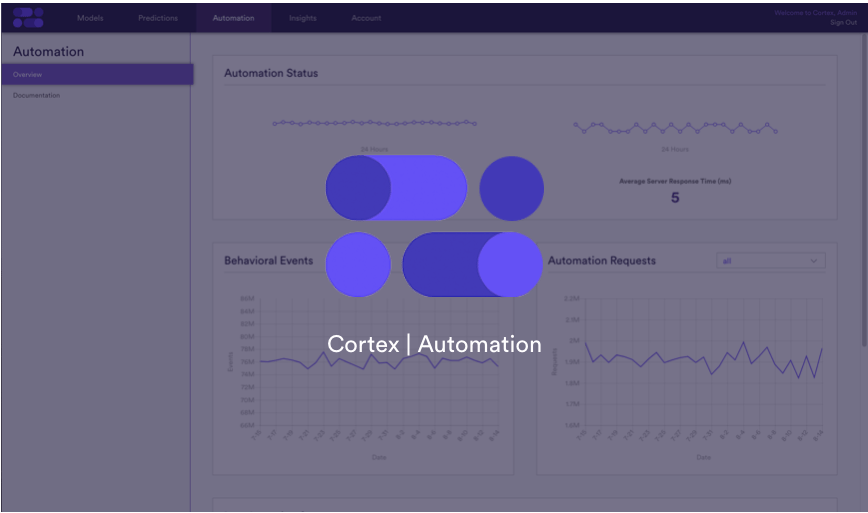Open the Predictions tab

click(x=158, y=18)
